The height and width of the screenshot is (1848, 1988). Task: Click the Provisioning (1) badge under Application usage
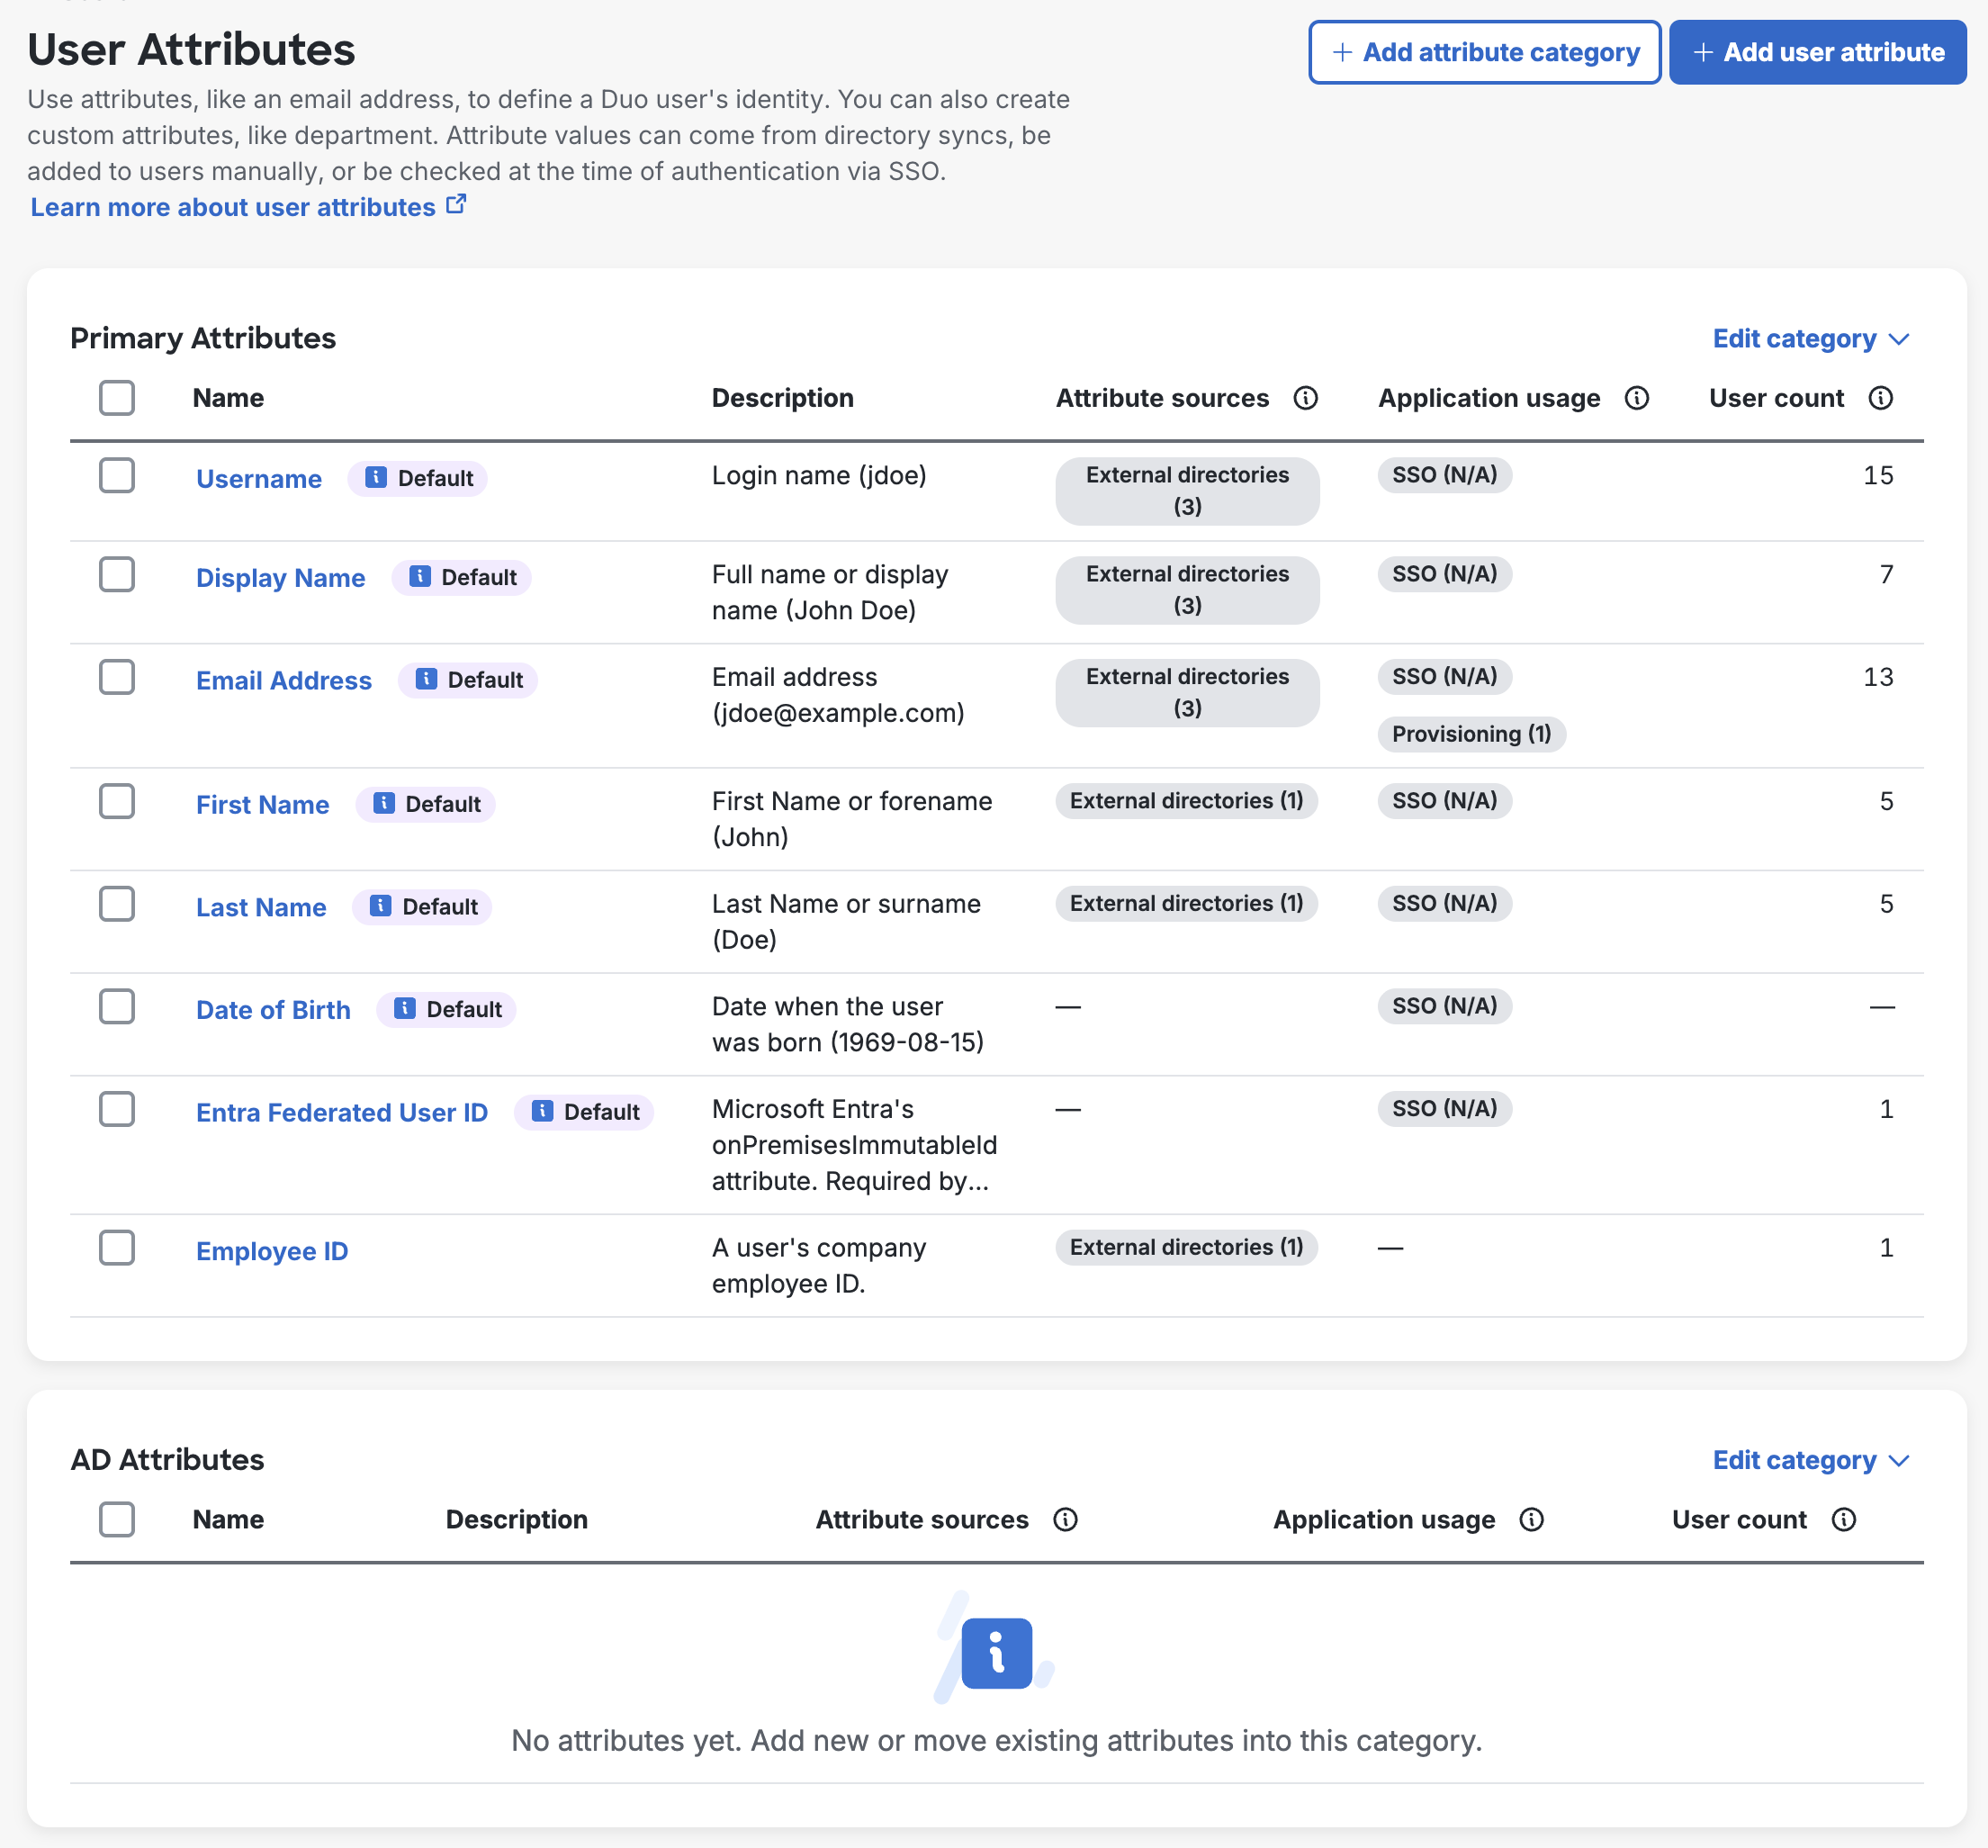[1471, 733]
